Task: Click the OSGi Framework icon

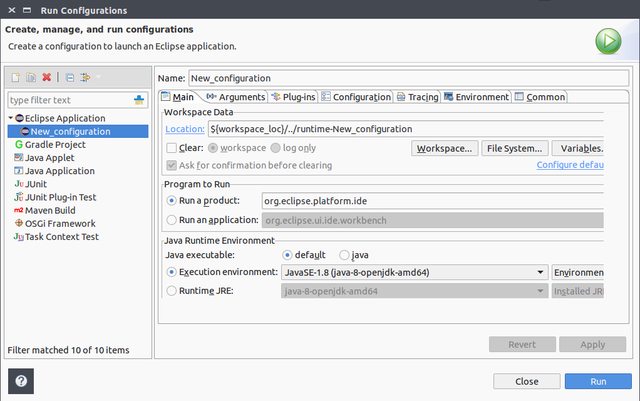Action: pyautogui.click(x=19, y=223)
